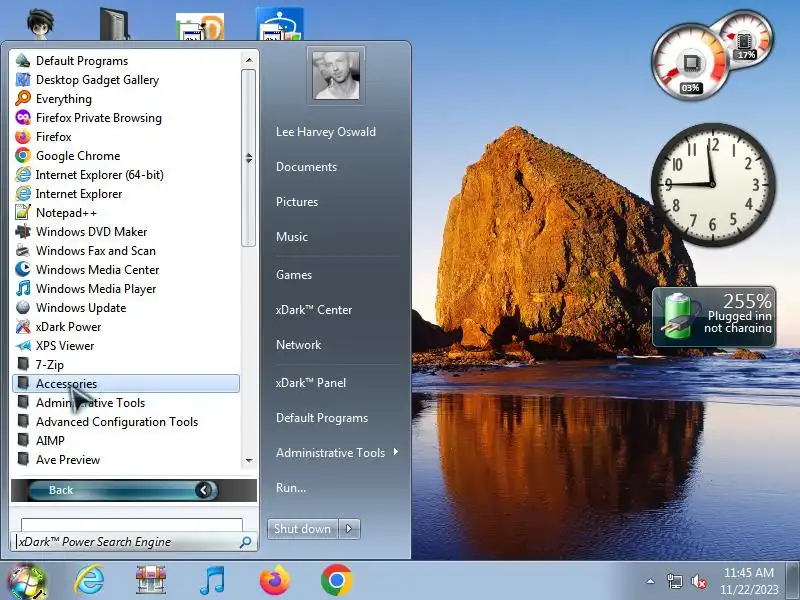
Task: Click the battery status gadget
Action: point(714,317)
